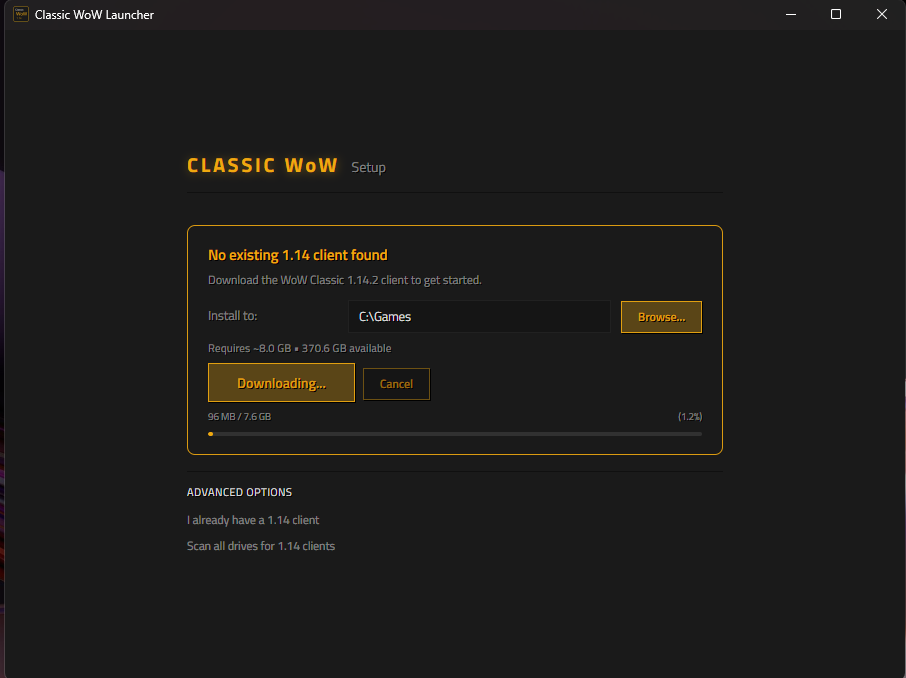
Task: Click the 'Requires ~8.0 GB' disk space text
Action: click(x=250, y=349)
